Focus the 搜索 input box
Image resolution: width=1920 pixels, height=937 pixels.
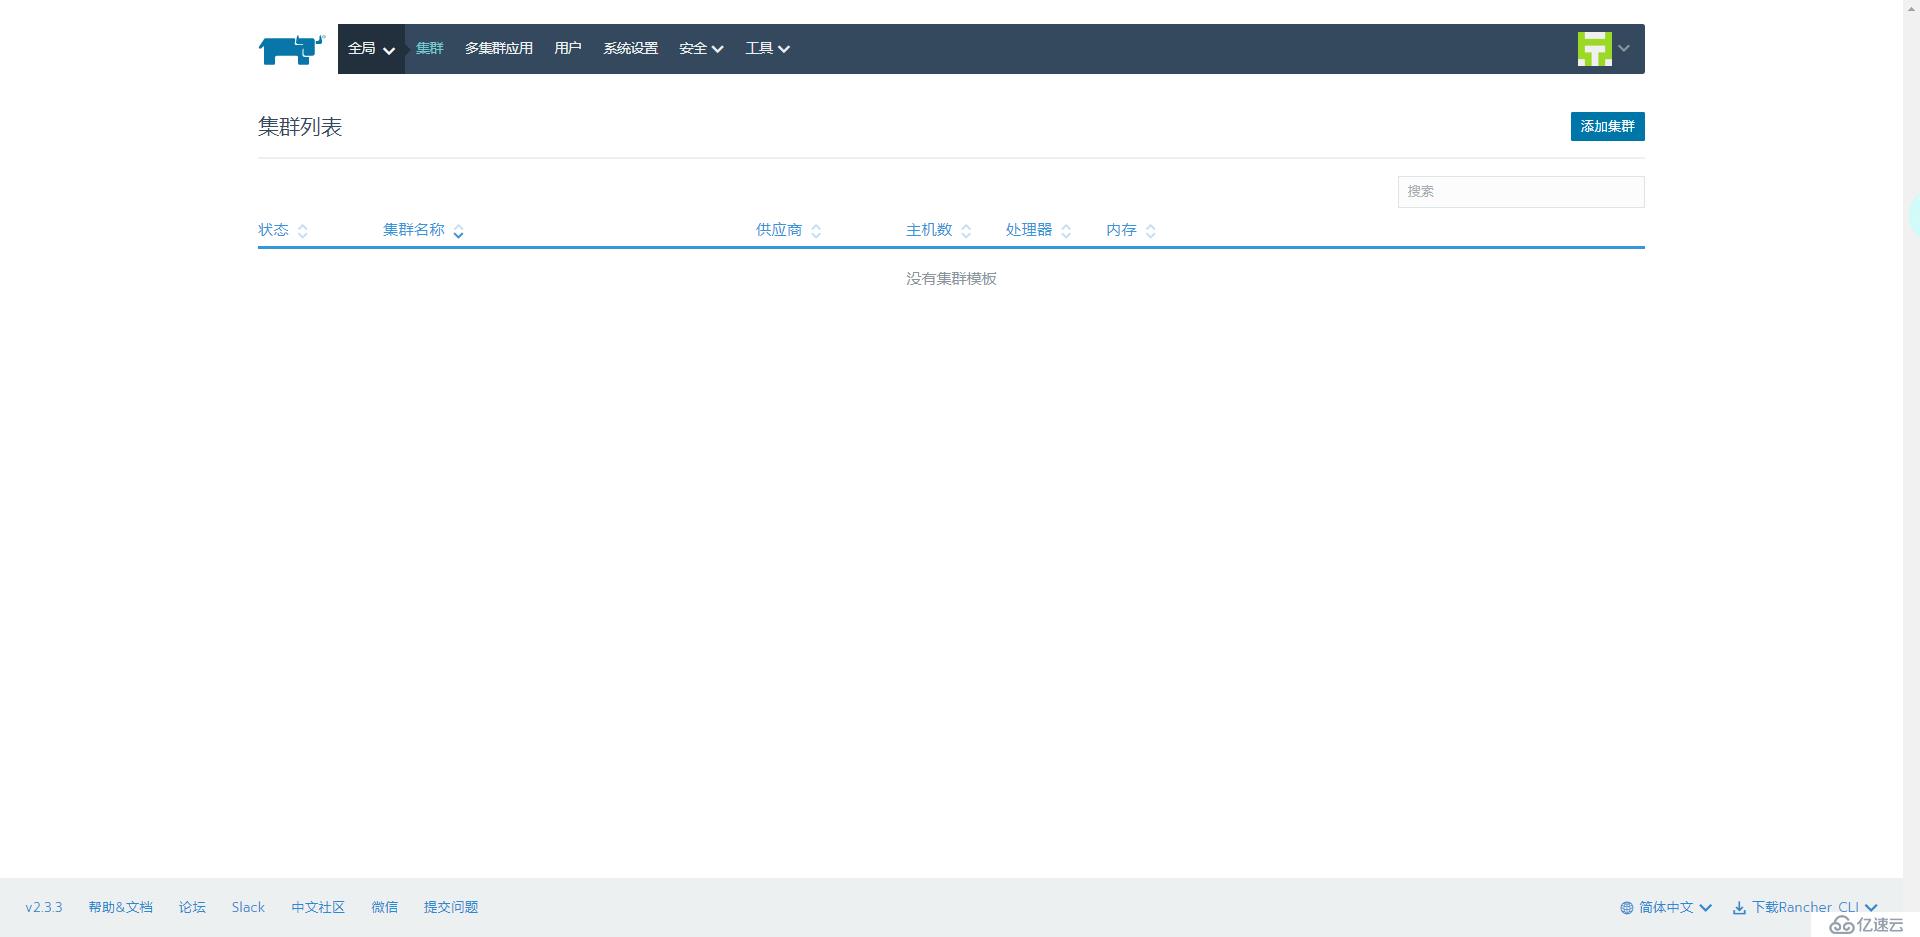point(1521,192)
